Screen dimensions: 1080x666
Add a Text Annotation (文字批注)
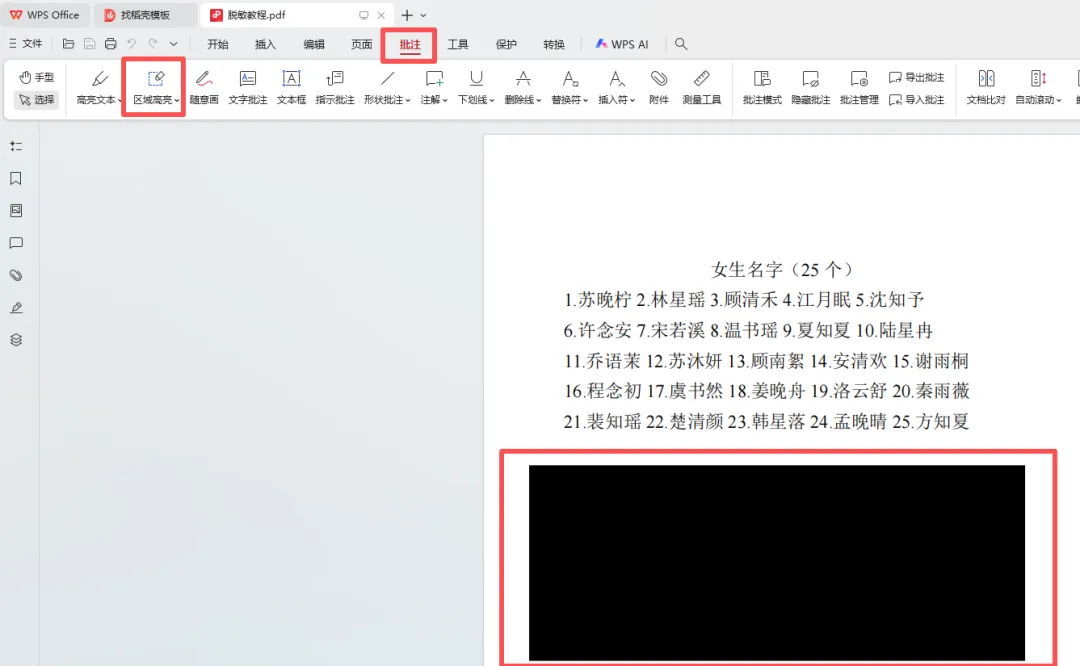pos(248,87)
